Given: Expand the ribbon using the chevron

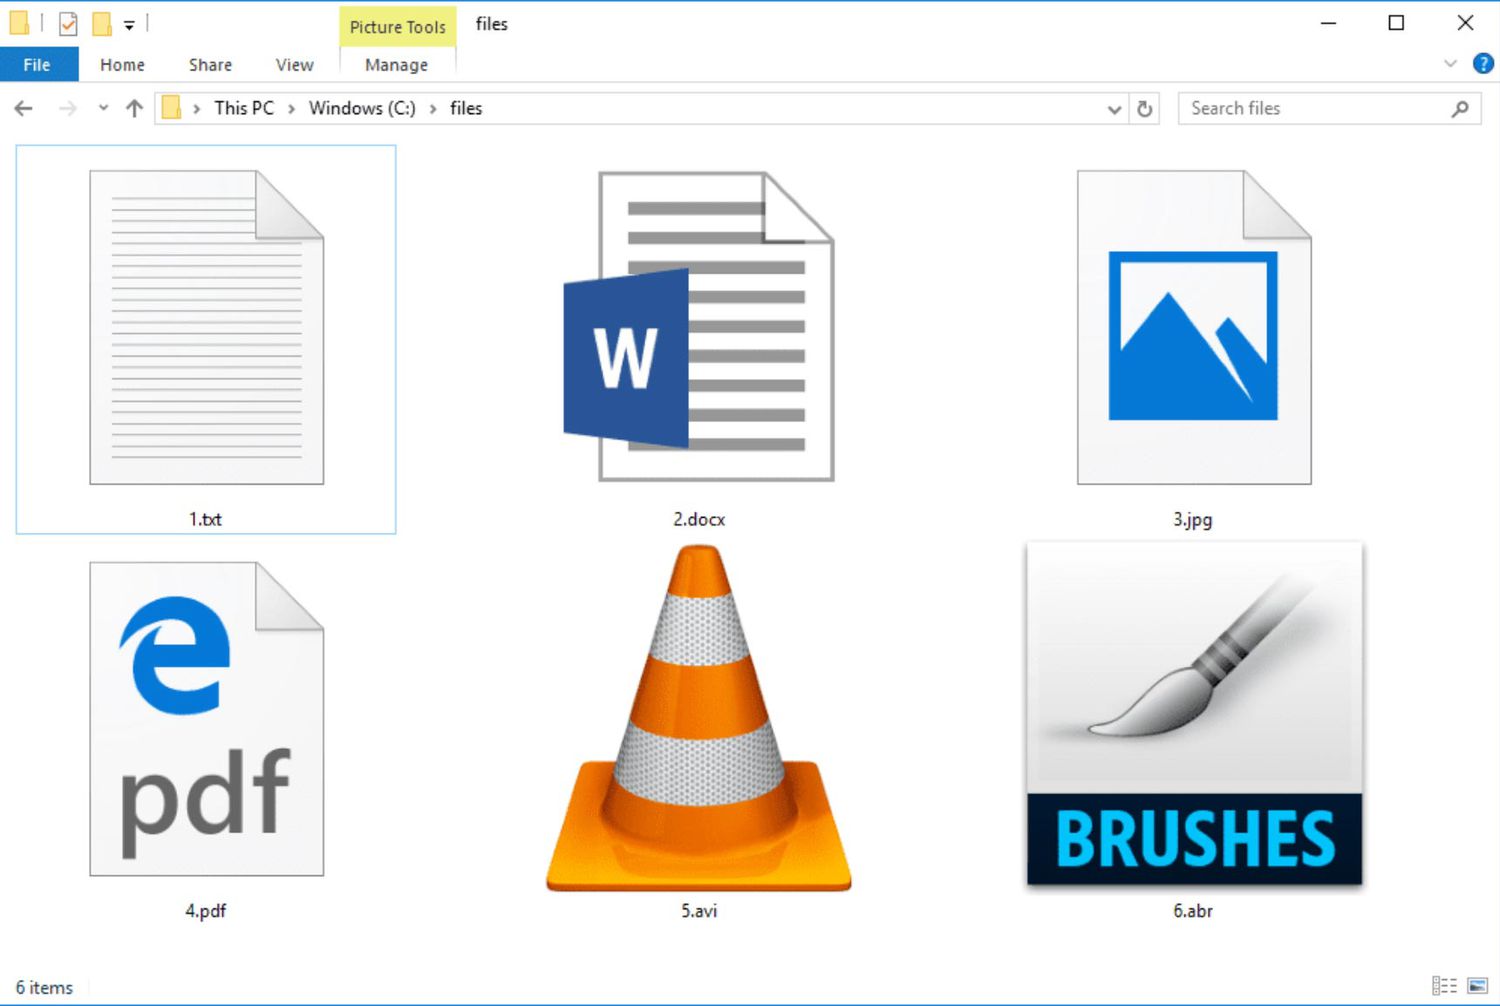Looking at the screenshot, I should [x=1450, y=64].
